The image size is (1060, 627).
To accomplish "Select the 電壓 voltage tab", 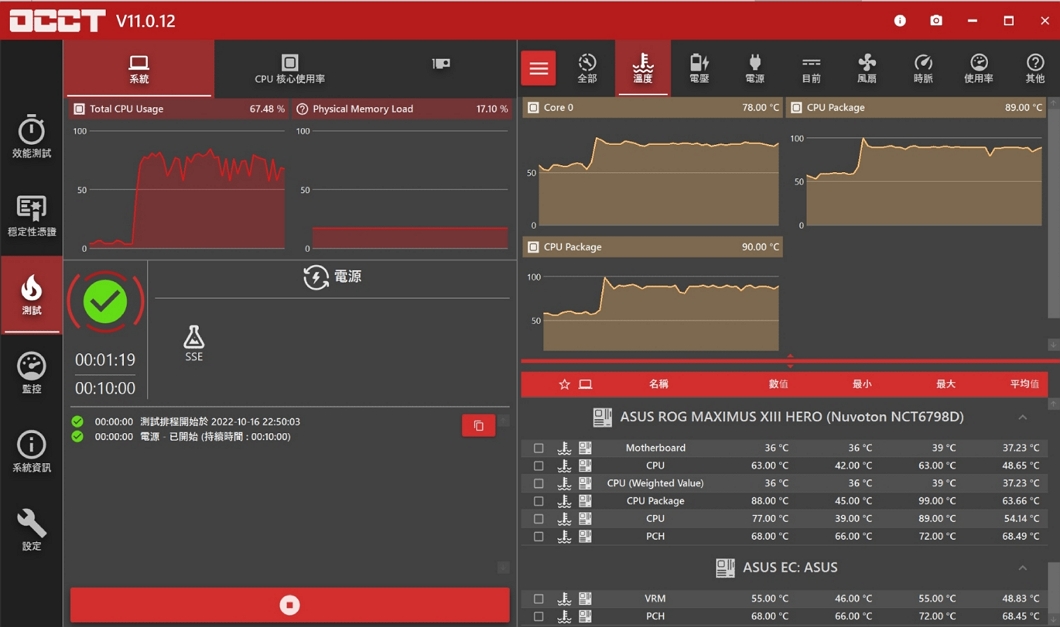I will 699,69.
